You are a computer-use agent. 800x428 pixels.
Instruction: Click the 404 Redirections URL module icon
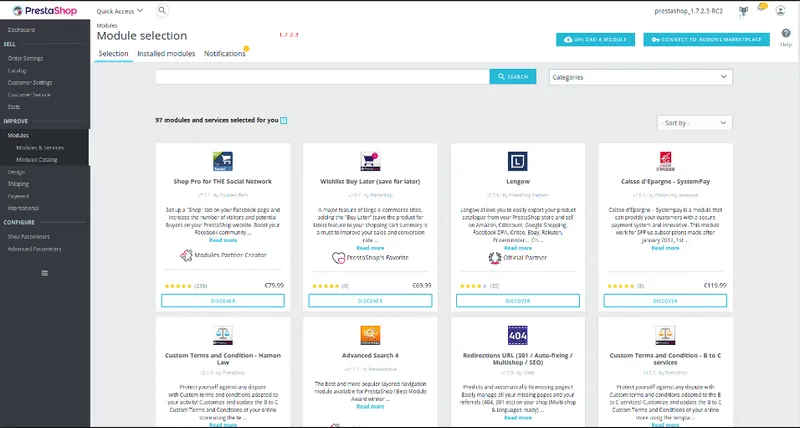point(518,335)
